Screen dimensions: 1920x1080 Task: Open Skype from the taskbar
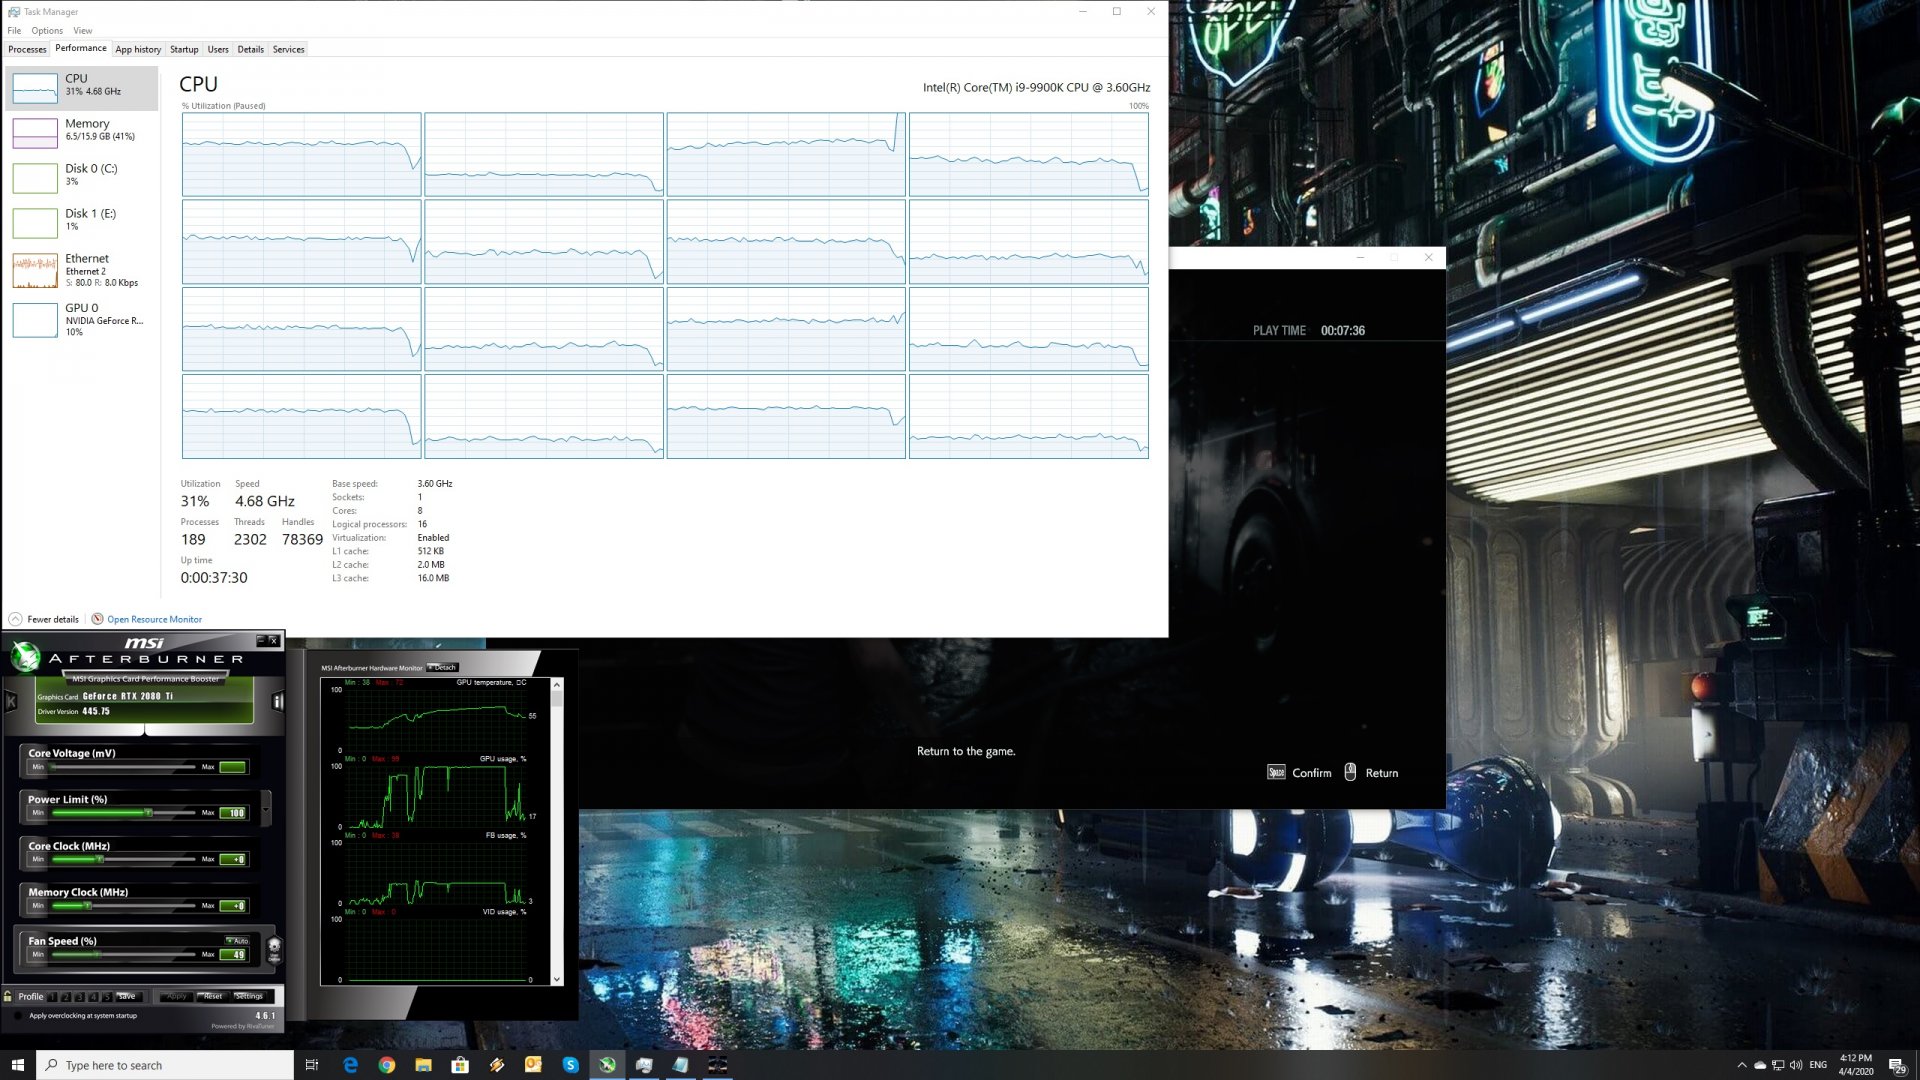570,1065
